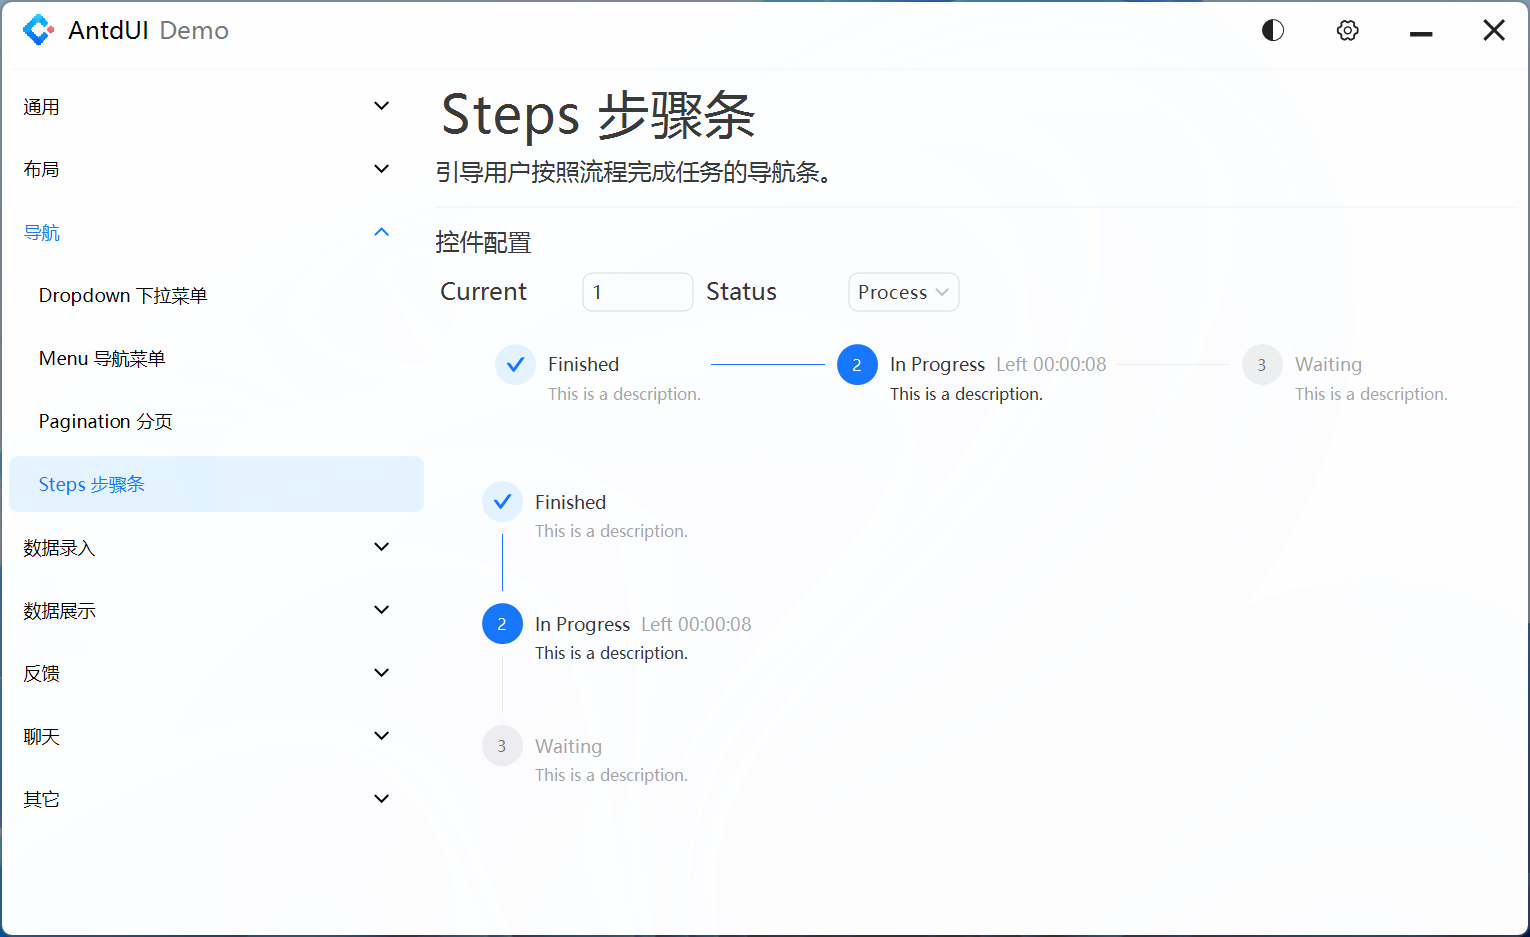The width and height of the screenshot is (1530, 937).
Task: Click the In Progress step label text
Action: (937, 364)
